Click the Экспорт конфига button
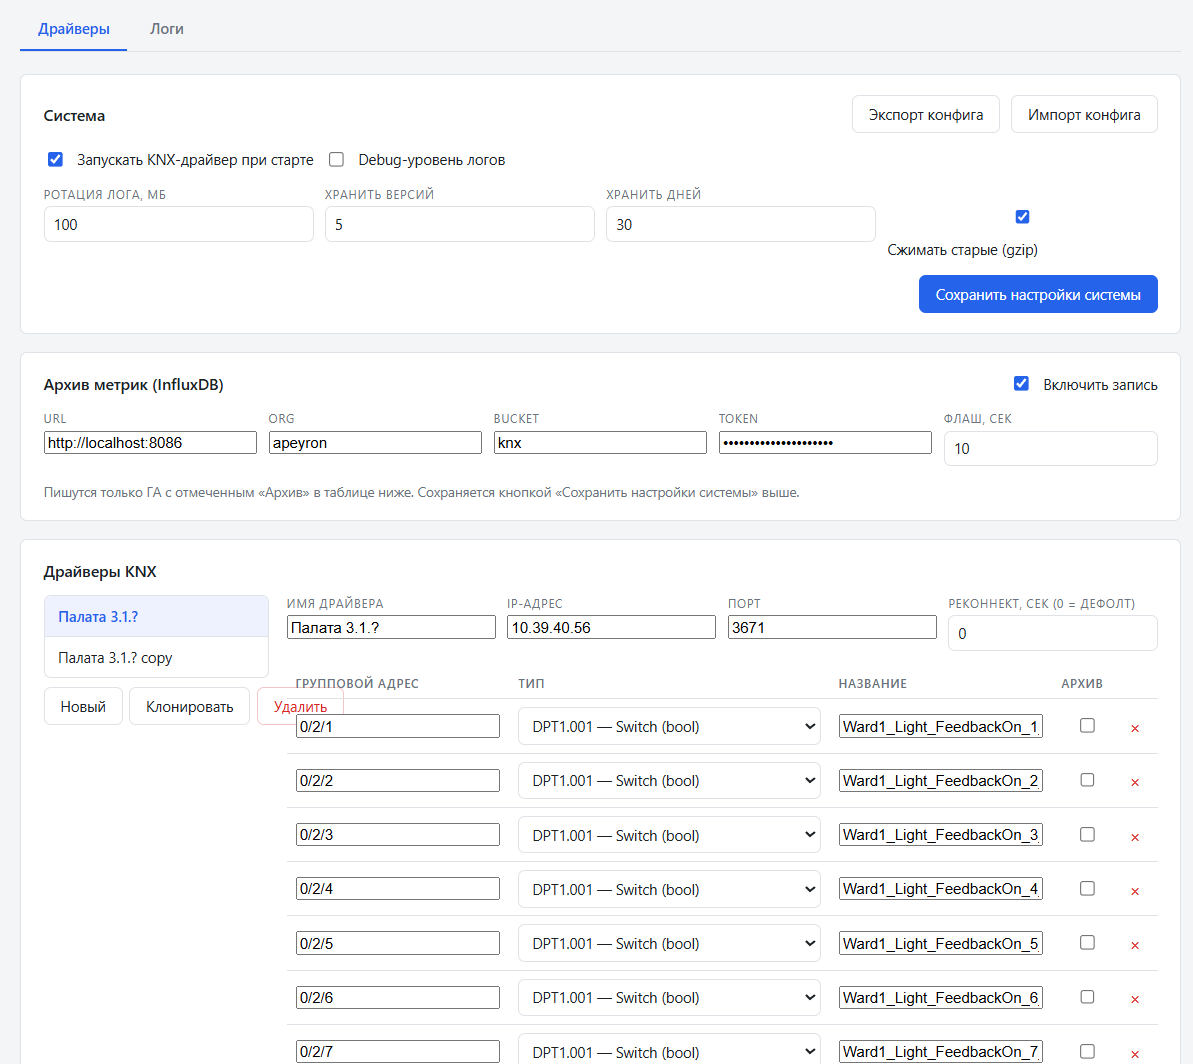This screenshot has height=1064, width=1193. 925,115
